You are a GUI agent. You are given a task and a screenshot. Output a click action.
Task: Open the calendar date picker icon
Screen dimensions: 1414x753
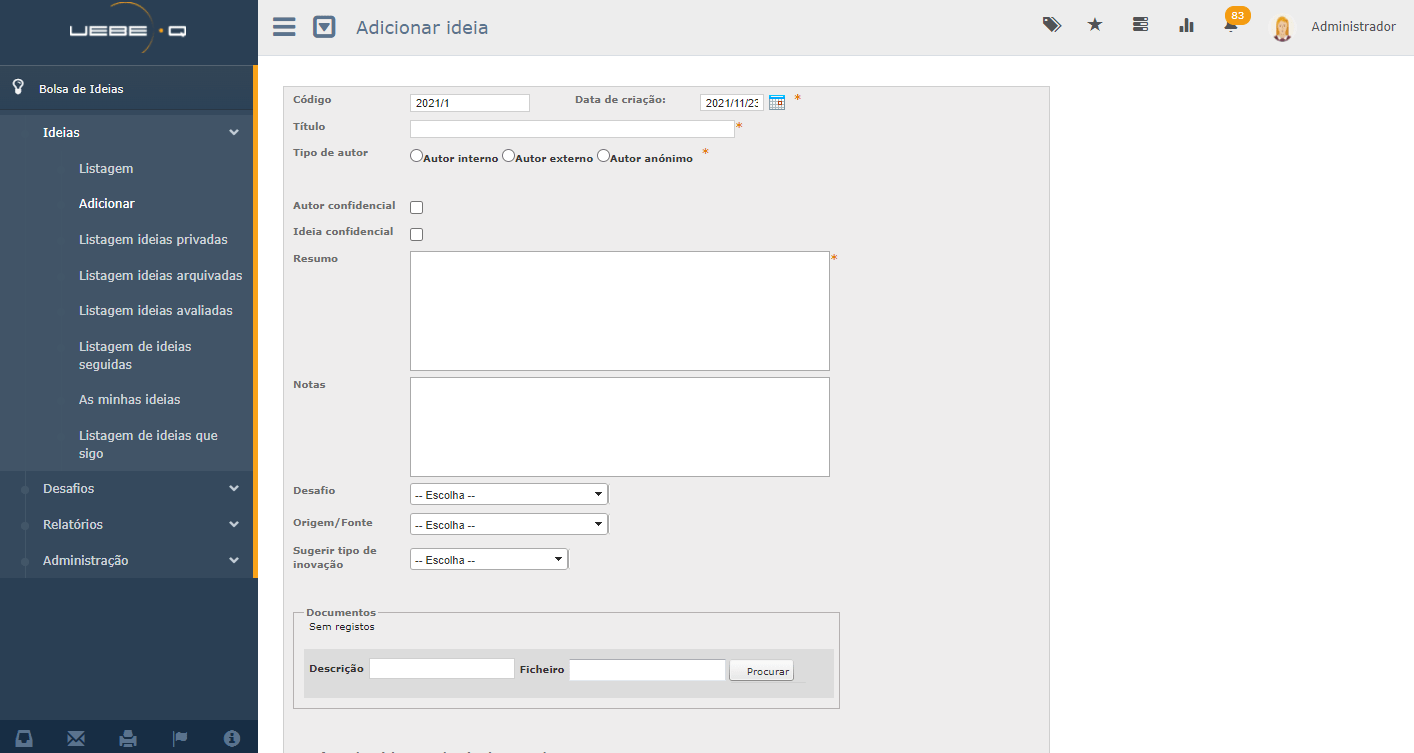pyautogui.click(x=777, y=102)
